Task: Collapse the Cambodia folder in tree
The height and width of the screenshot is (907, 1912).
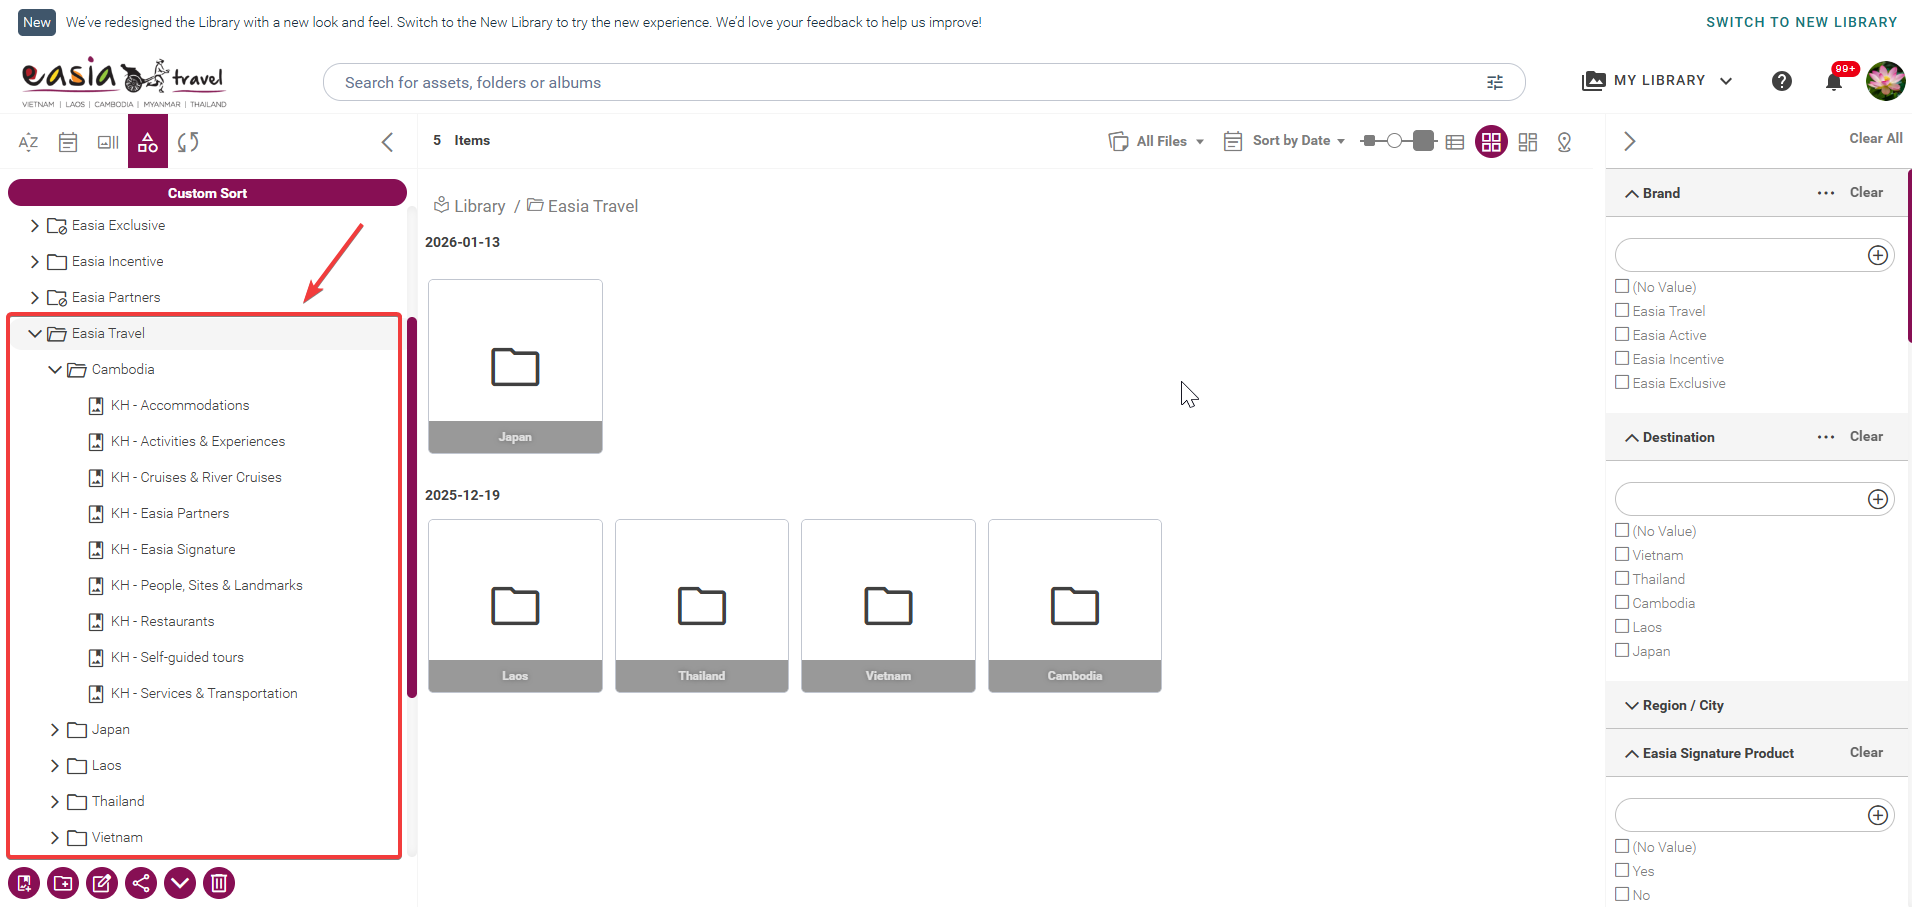Action: pos(55,370)
